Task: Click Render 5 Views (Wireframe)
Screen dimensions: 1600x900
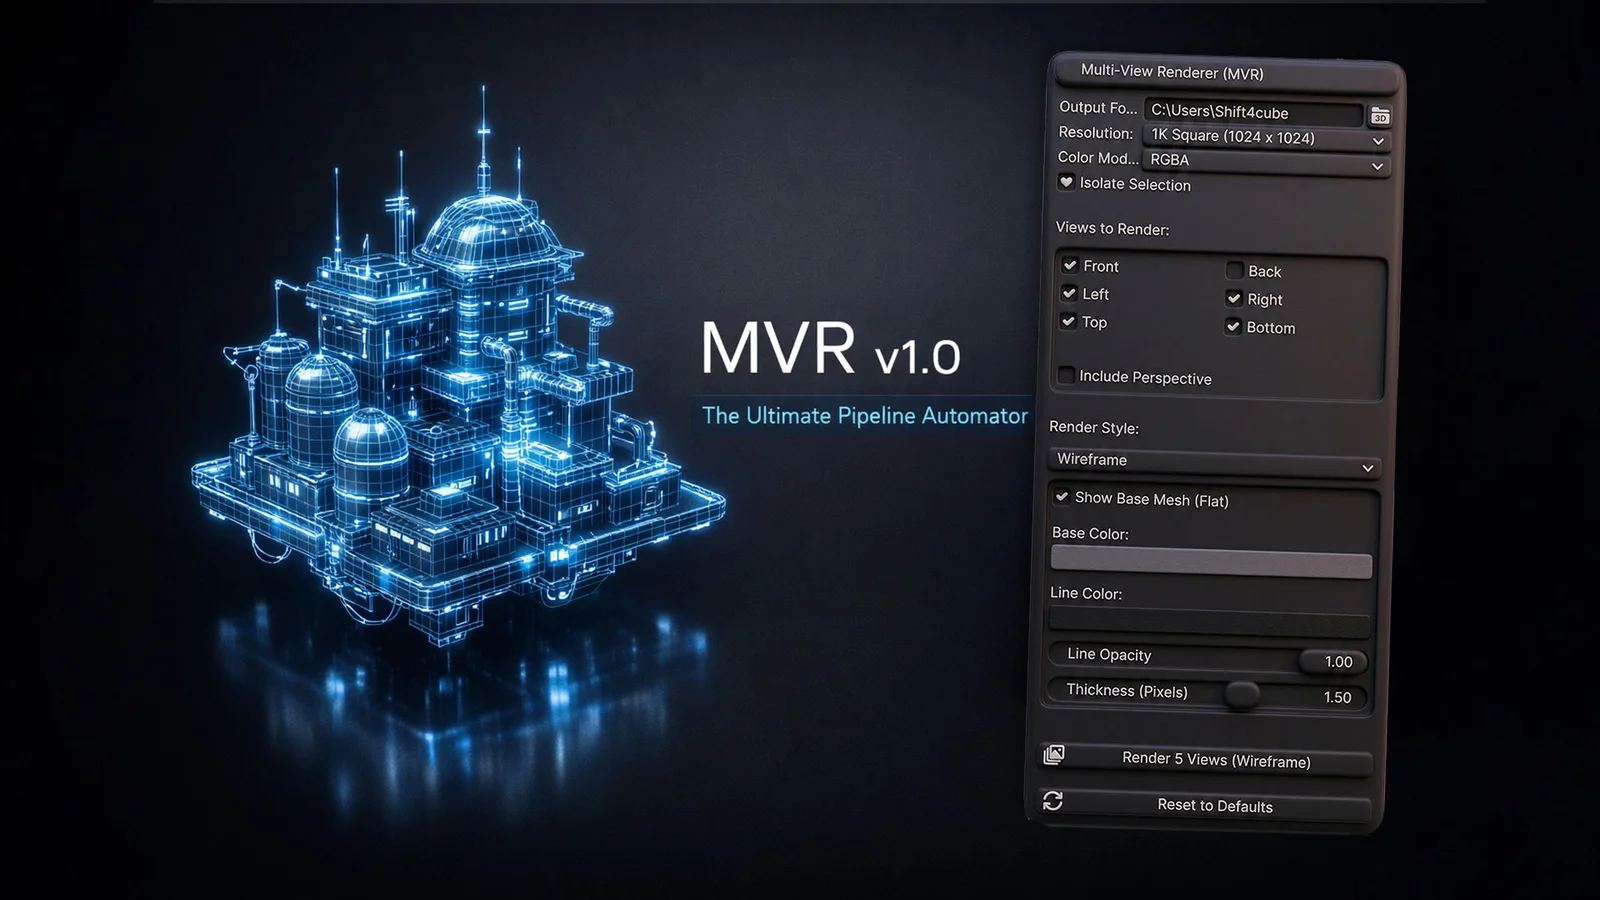Action: (x=1216, y=760)
